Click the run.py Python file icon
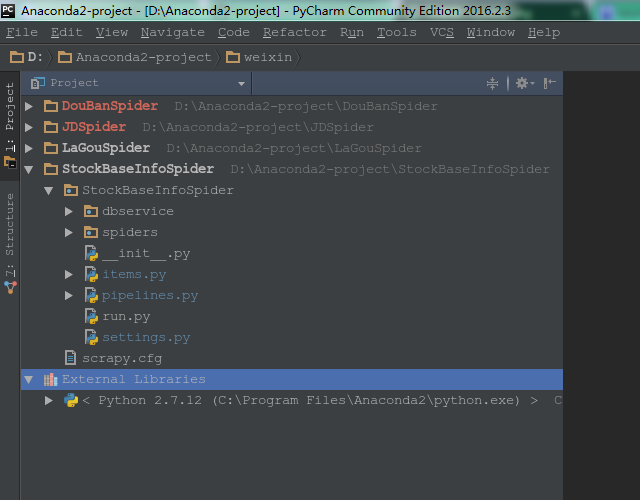This screenshot has height=500, width=640. [91, 316]
